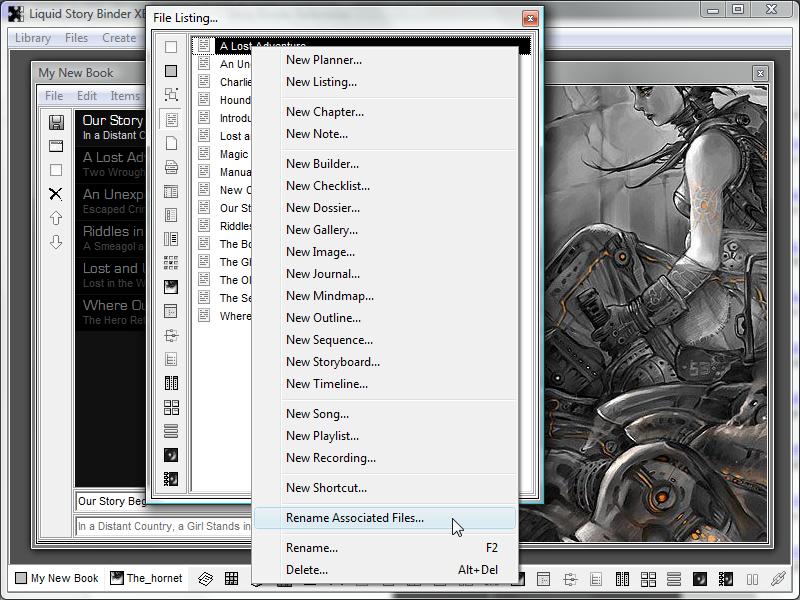The height and width of the screenshot is (600, 800).
Task: Click the empty white square atop File Listing sidebar
Action: (x=171, y=47)
